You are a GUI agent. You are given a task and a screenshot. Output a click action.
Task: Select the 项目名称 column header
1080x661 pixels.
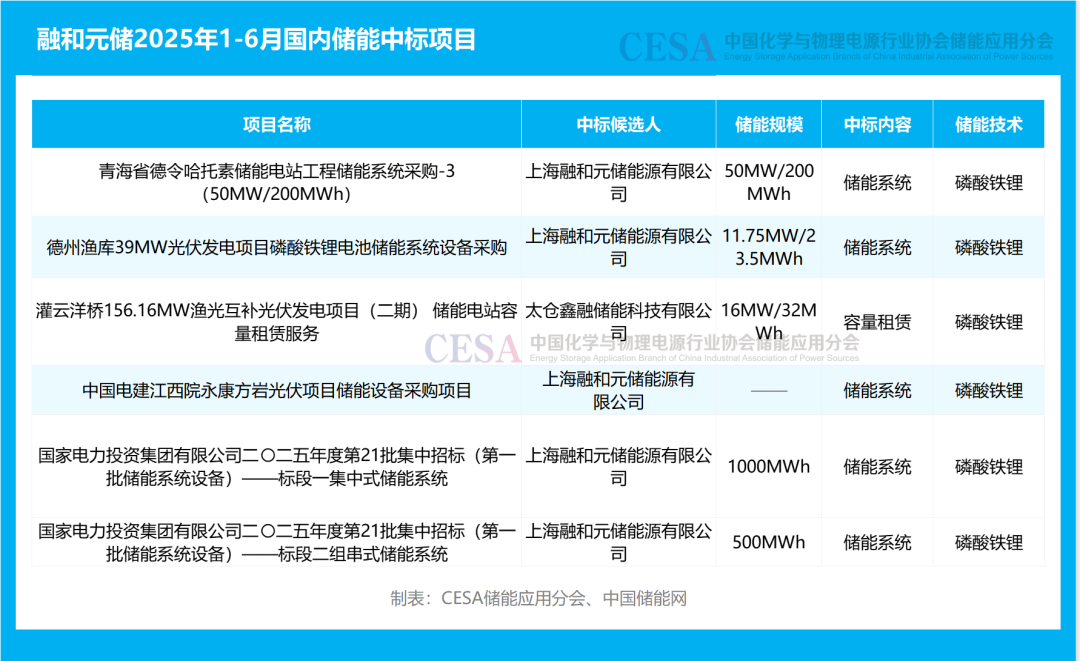(277, 125)
